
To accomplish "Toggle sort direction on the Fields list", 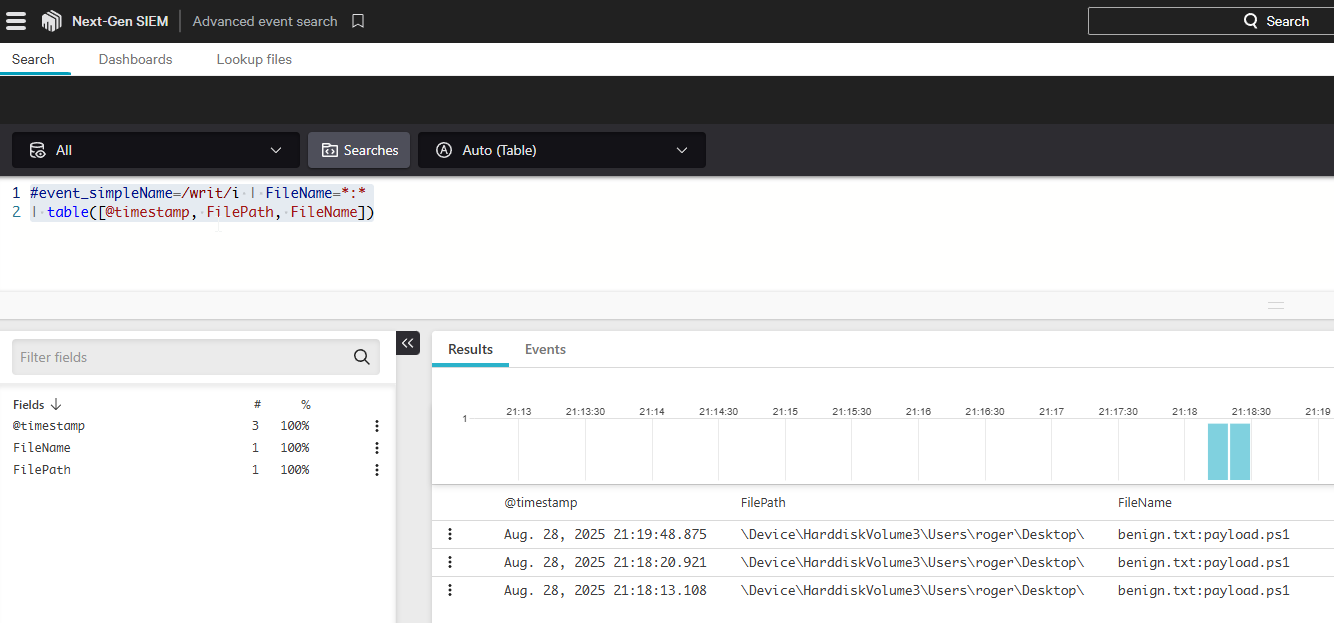I will tap(53, 404).
